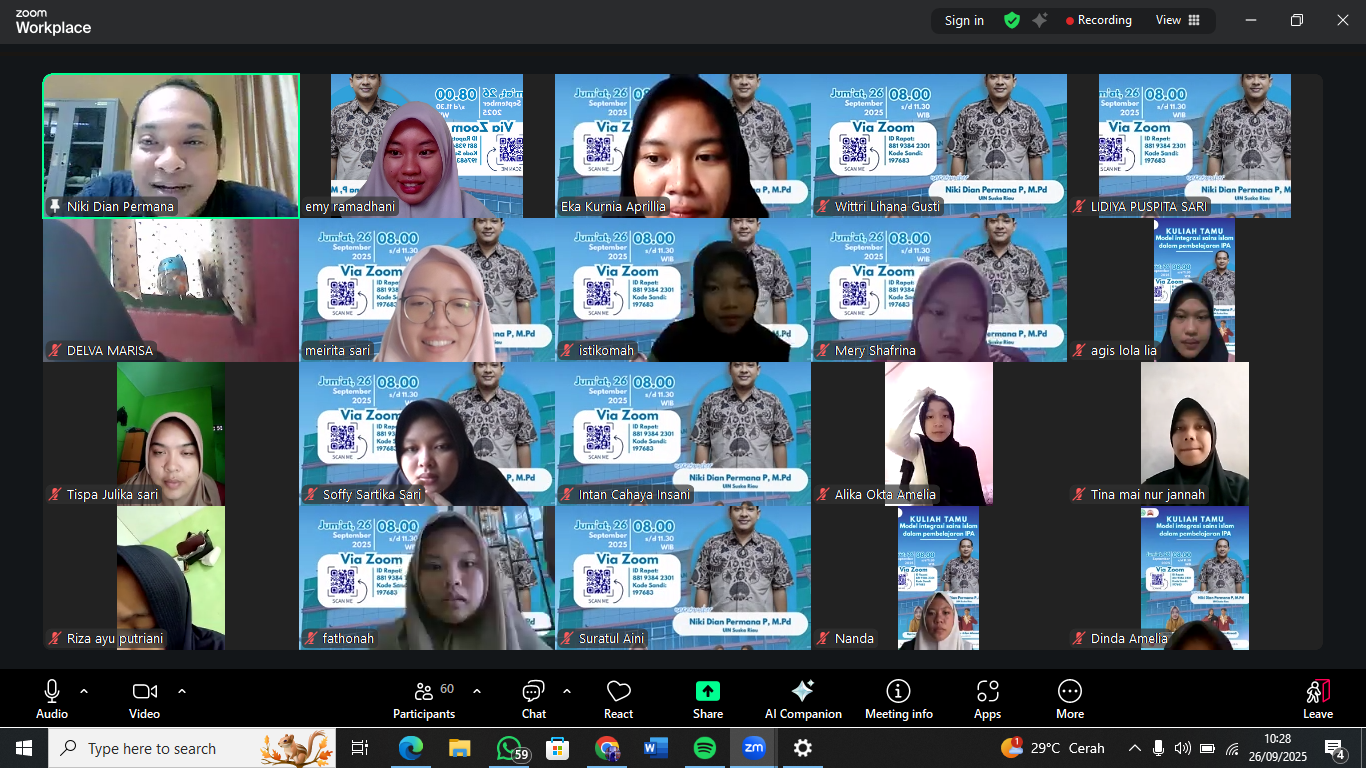Click the Recording indicator
Screen dimensions: 1366x768
(1098, 20)
